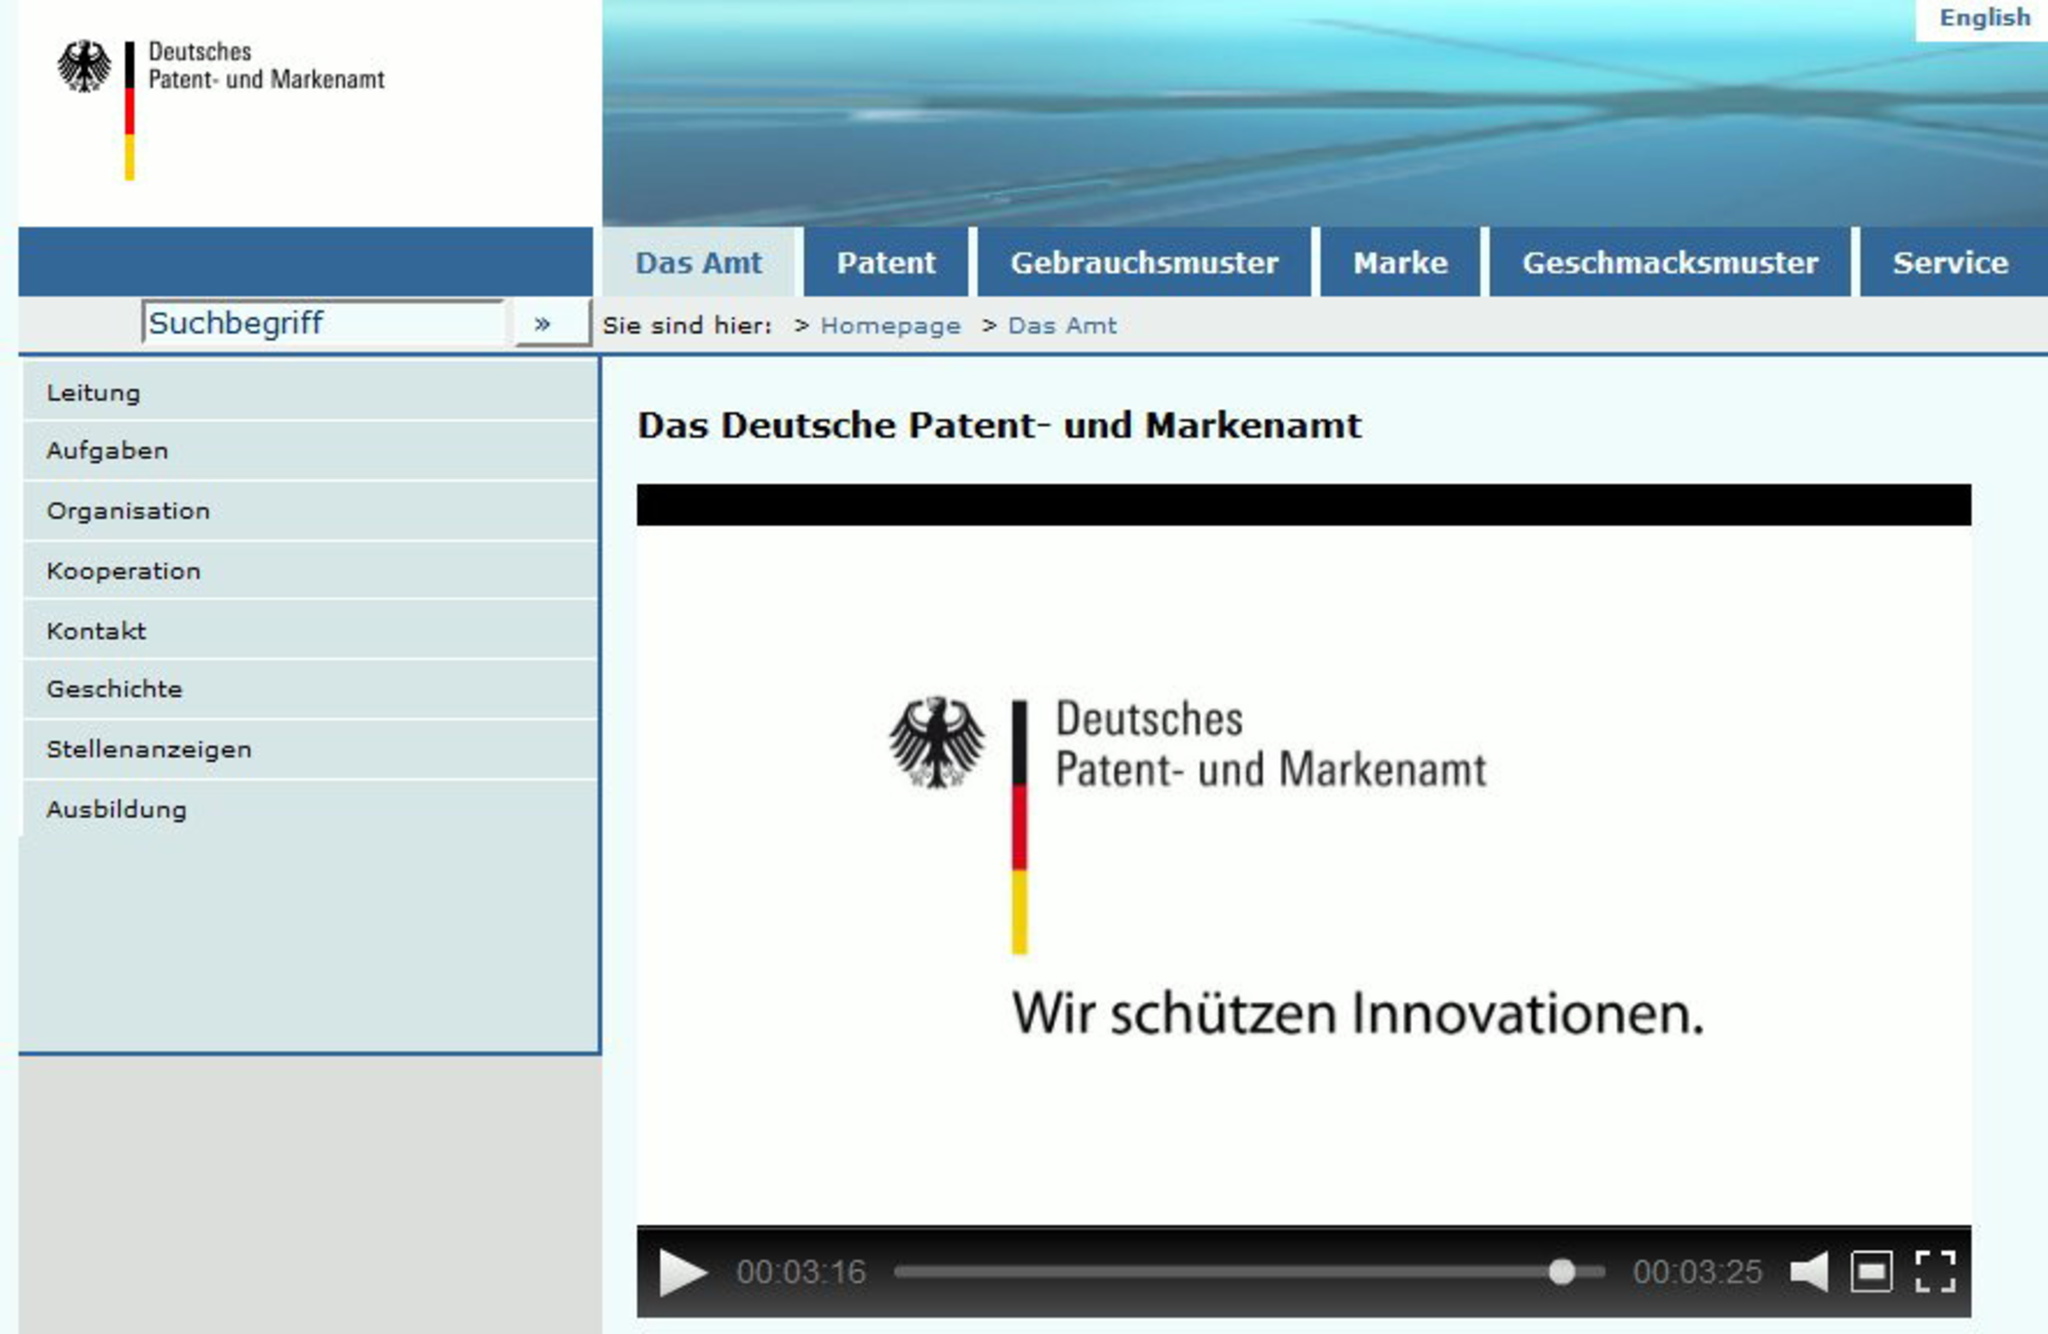This screenshot has width=2048, height=1334.
Task: Open Leitung in the sidebar menu
Action: point(94,393)
